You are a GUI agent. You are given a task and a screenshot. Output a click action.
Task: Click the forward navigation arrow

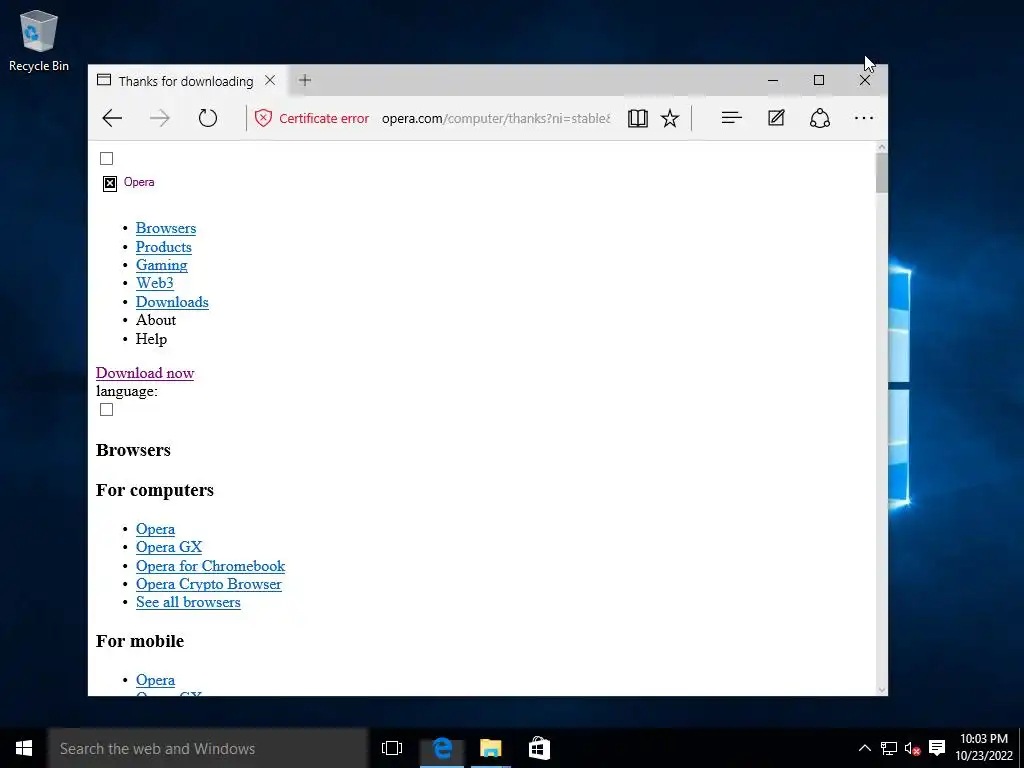[159, 118]
